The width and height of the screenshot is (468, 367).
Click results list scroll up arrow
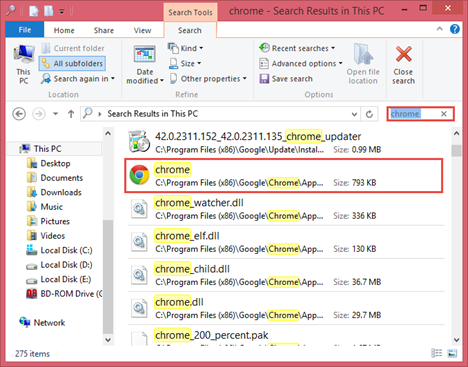[x=456, y=133]
